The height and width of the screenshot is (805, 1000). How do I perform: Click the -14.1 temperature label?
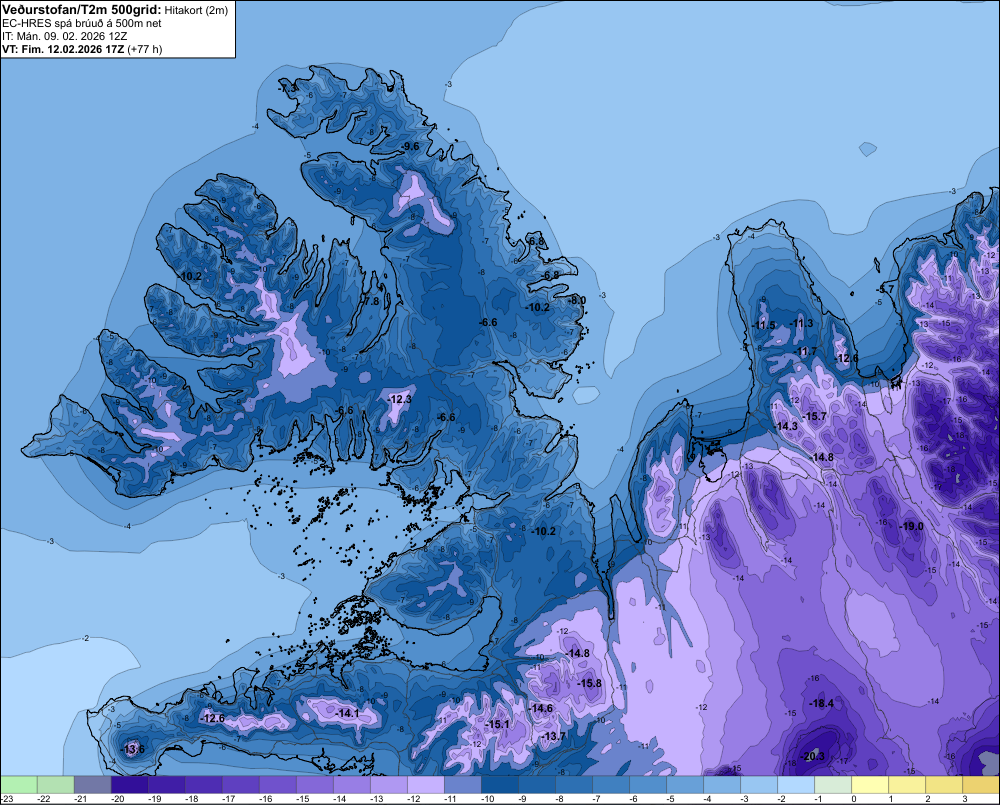point(348,713)
